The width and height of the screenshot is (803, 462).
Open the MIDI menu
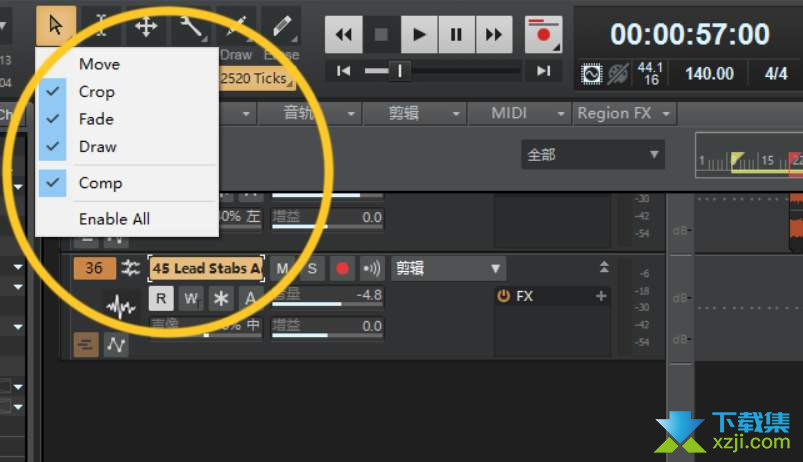(x=520, y=113)
